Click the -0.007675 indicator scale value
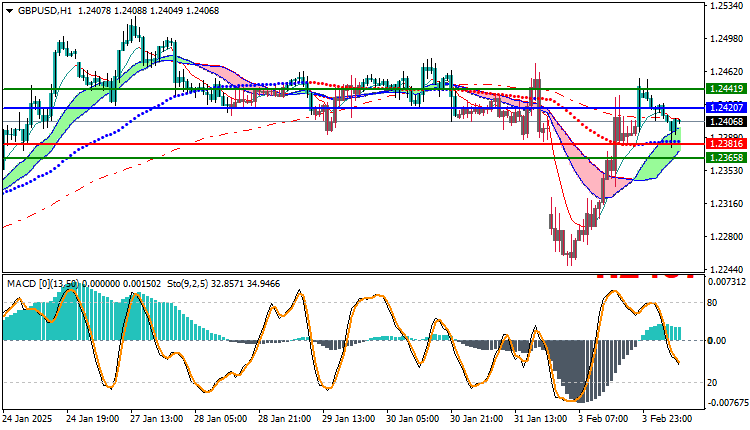This screenshot has width=750, height=430. (728, 403)
